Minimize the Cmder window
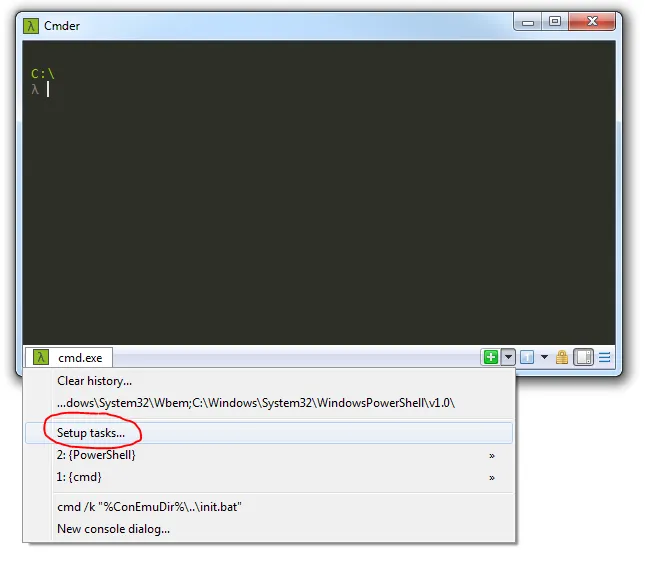645x561 pixels. [x=528, y=21]
